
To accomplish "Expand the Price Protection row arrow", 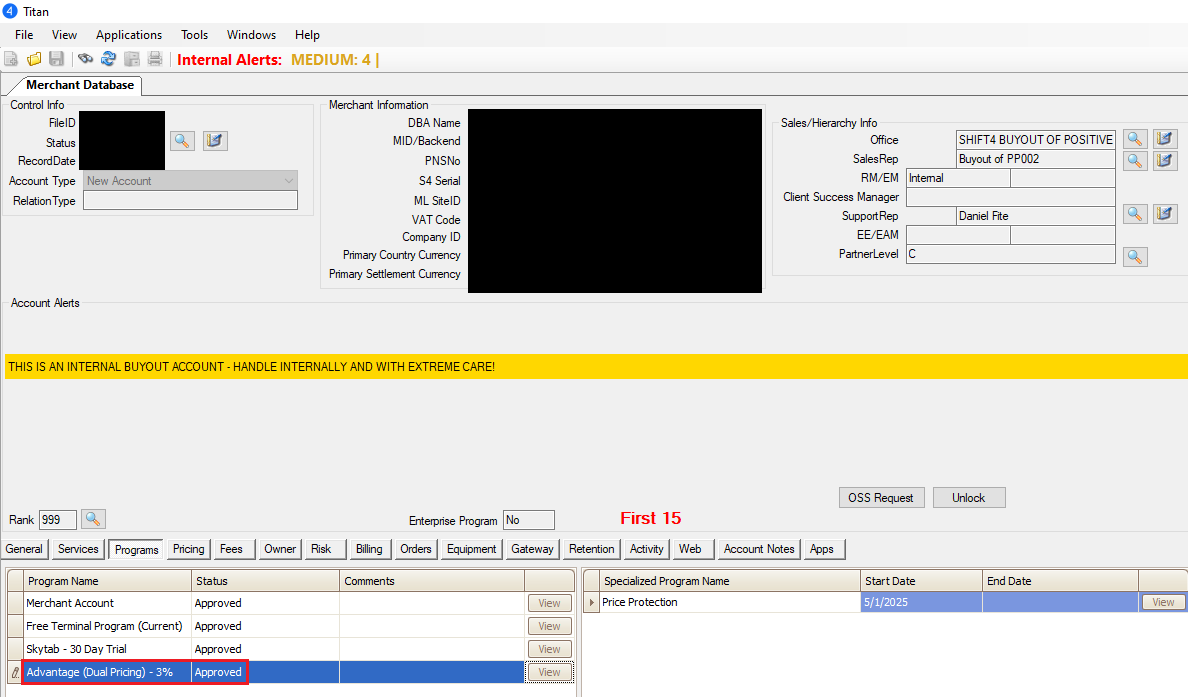I will click(591, 603).
